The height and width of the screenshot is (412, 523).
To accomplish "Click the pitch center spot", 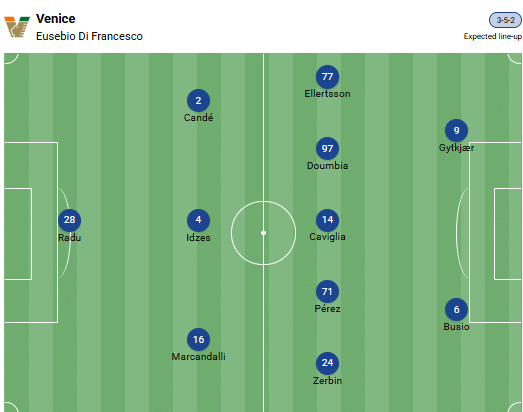I will click(264, 233).
